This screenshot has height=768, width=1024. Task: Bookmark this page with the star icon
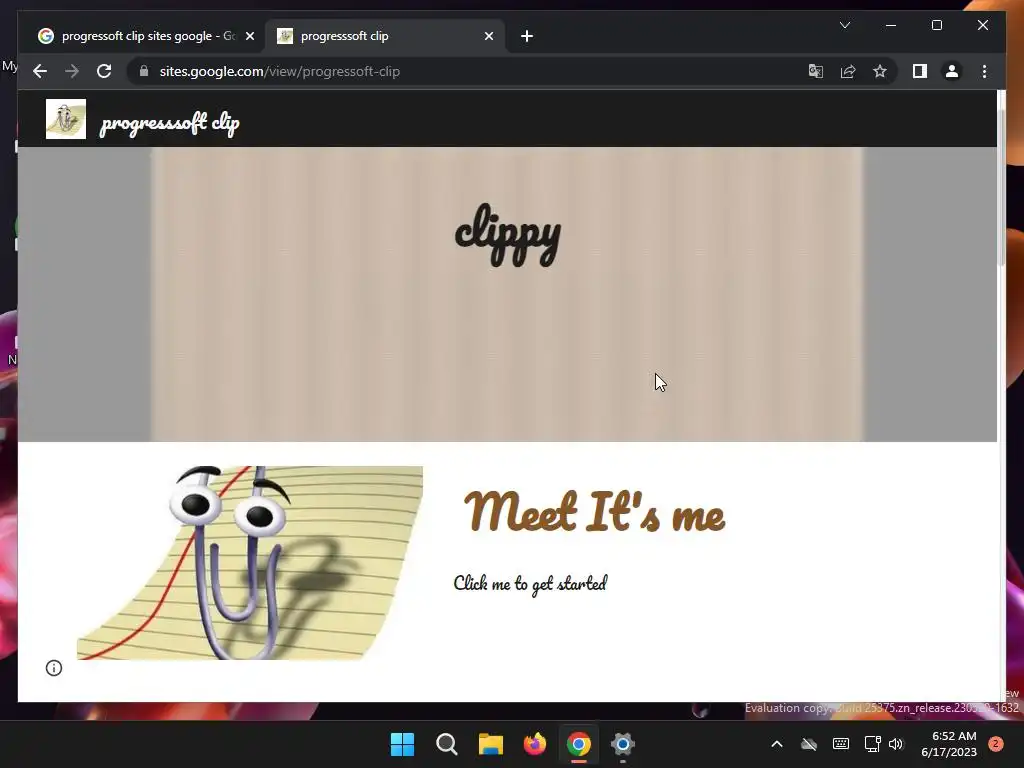880,71
